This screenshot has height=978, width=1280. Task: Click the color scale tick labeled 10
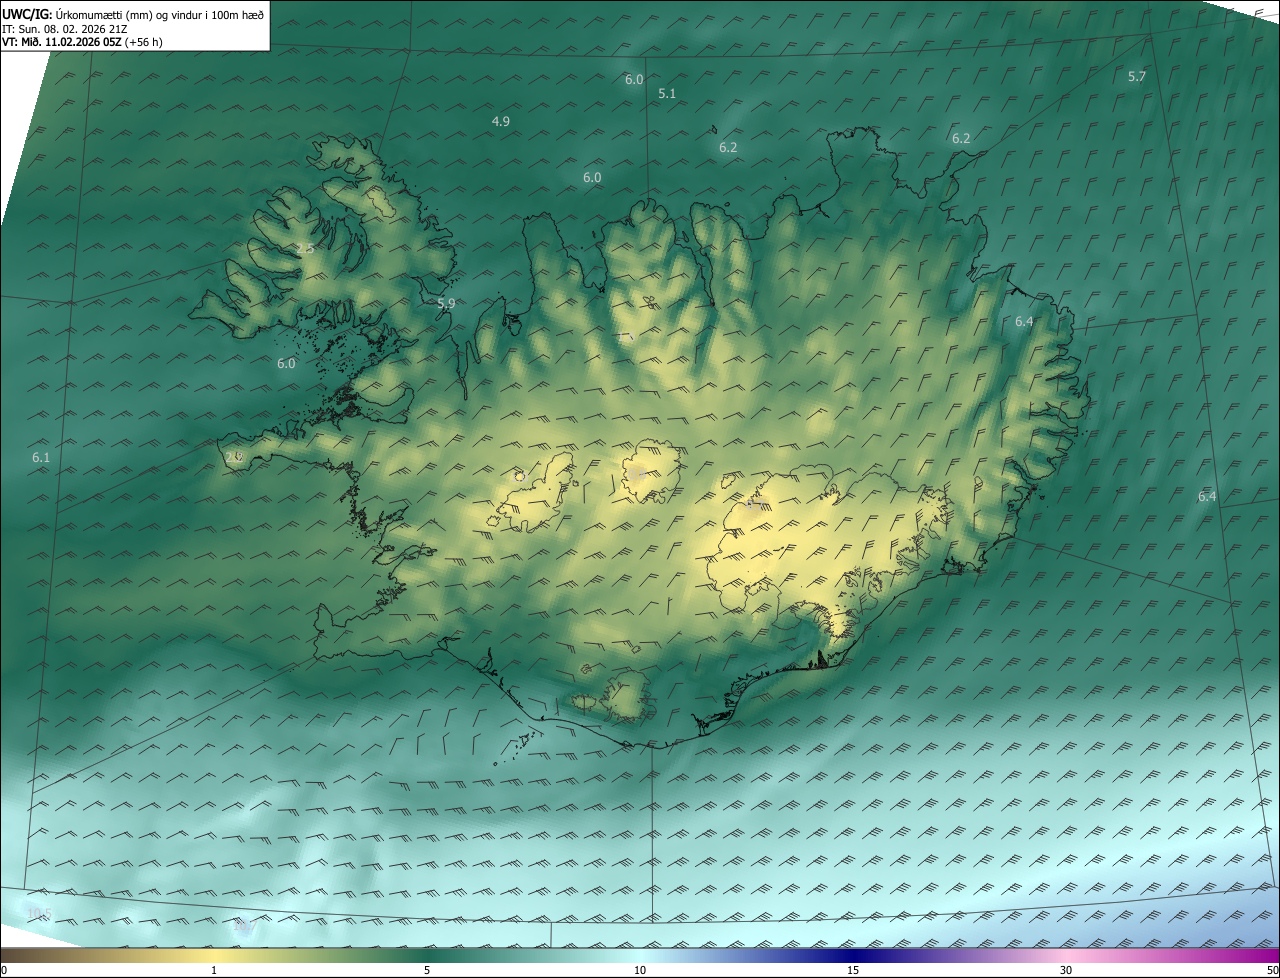(x=640, y=971)
